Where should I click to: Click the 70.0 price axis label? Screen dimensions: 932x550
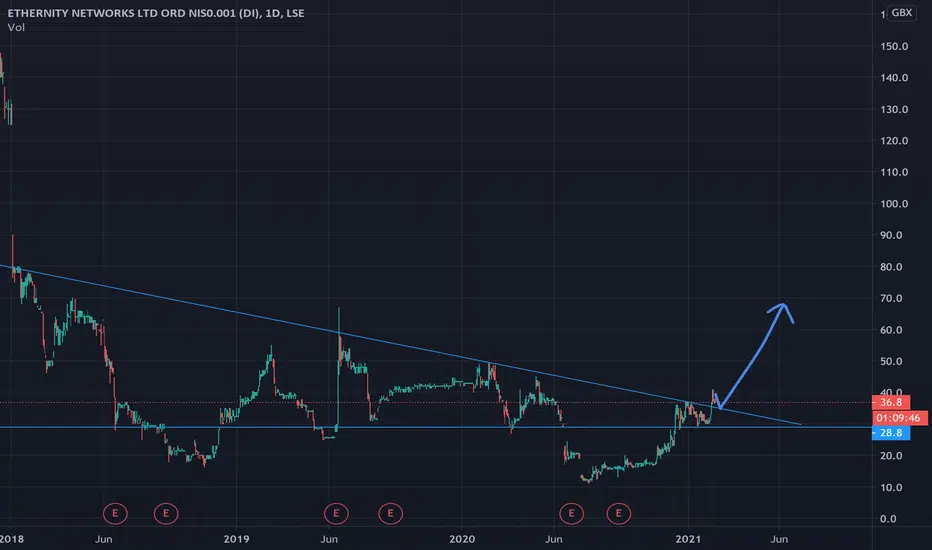point(891,298)
